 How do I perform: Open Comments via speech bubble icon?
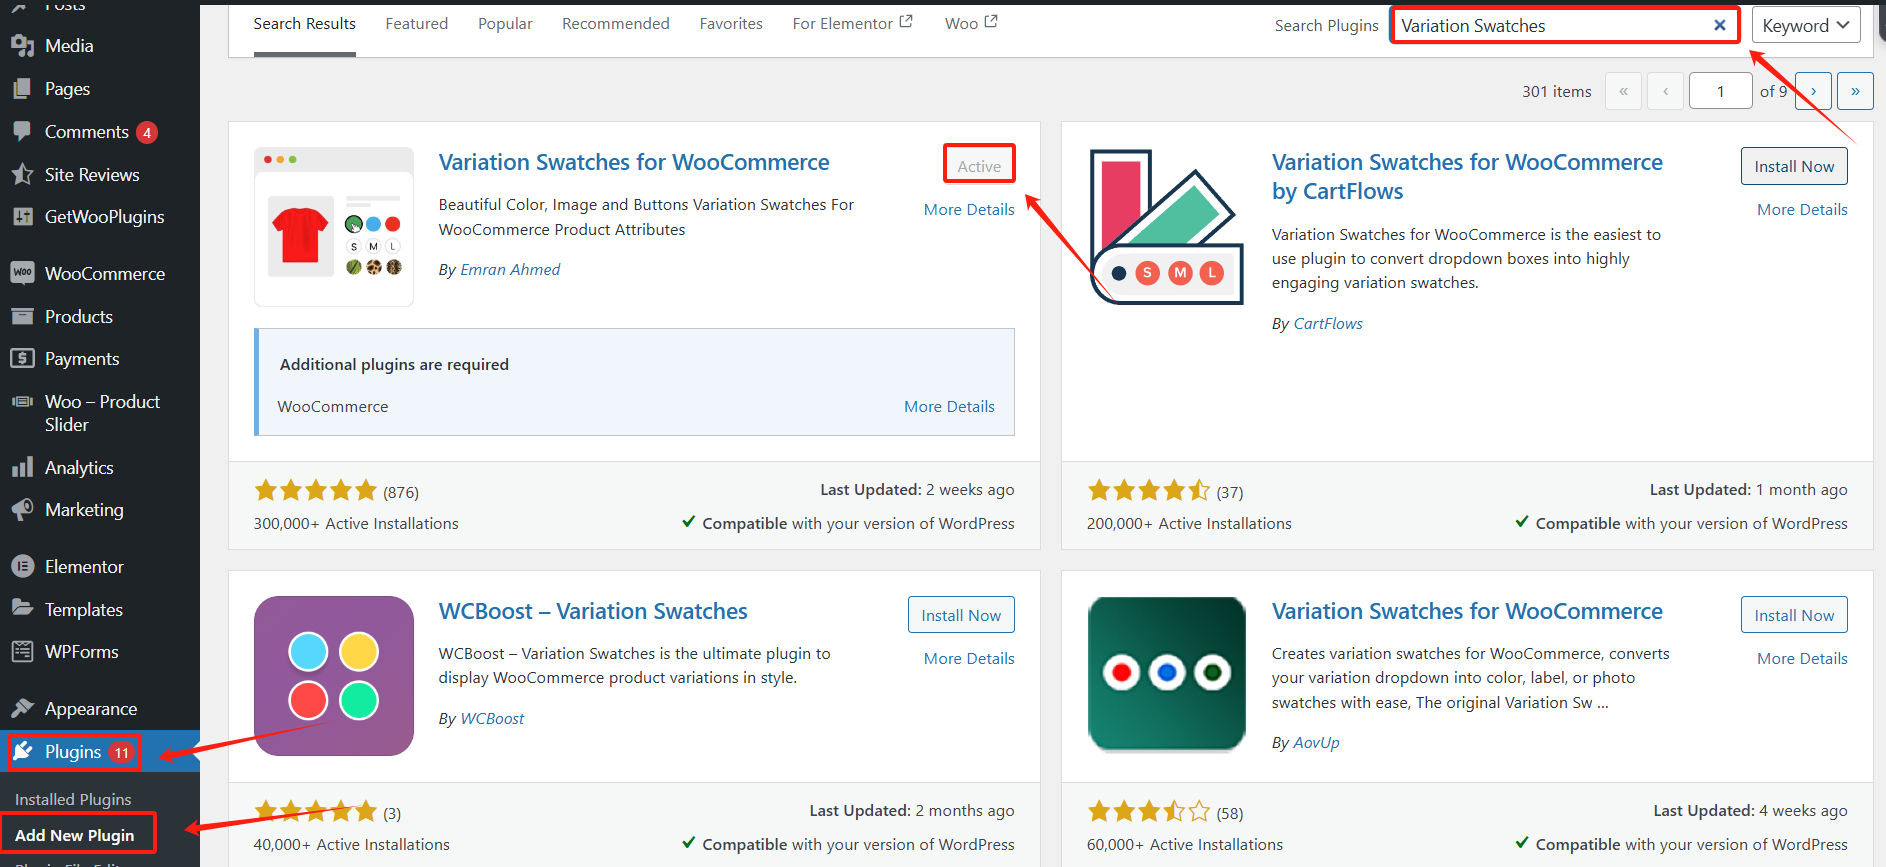pos(22,132)
